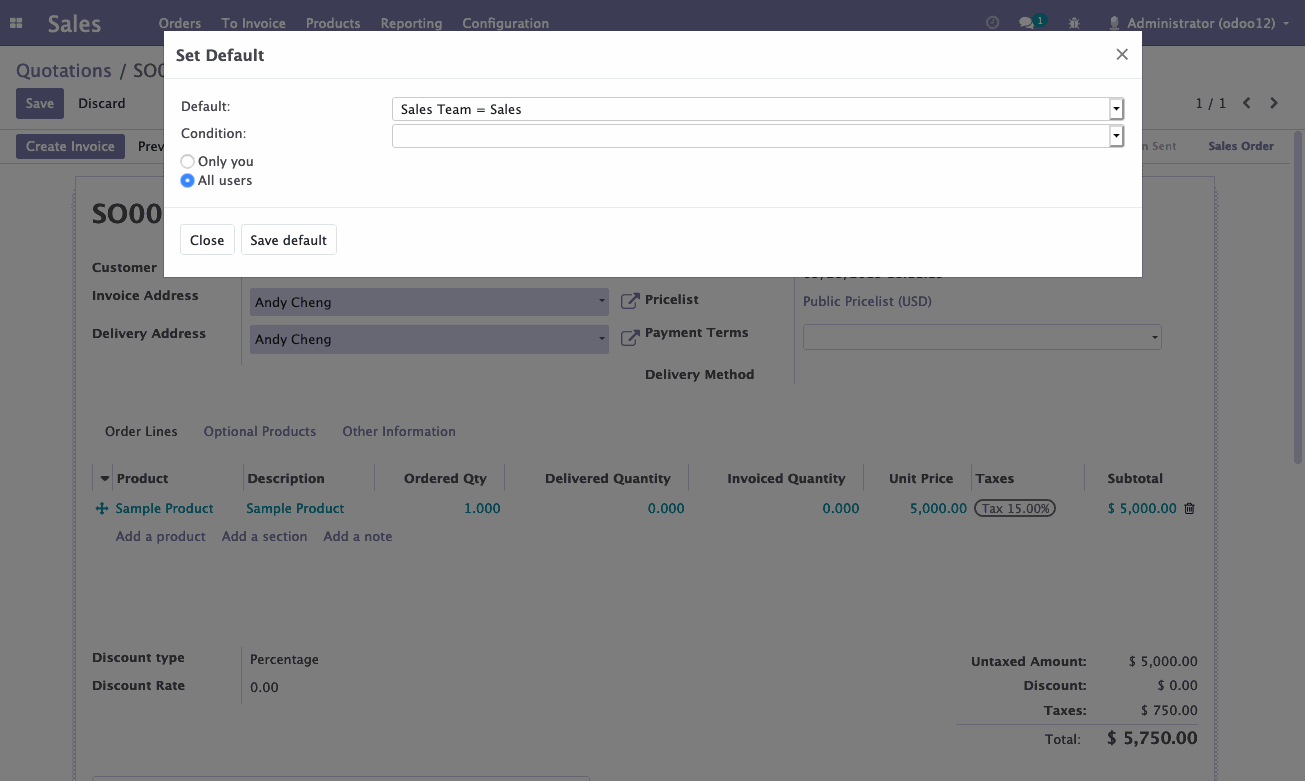This screenshot has width=1305, height=781.
Task: Expand the Condition dropdown
Action: [1116, 136]
